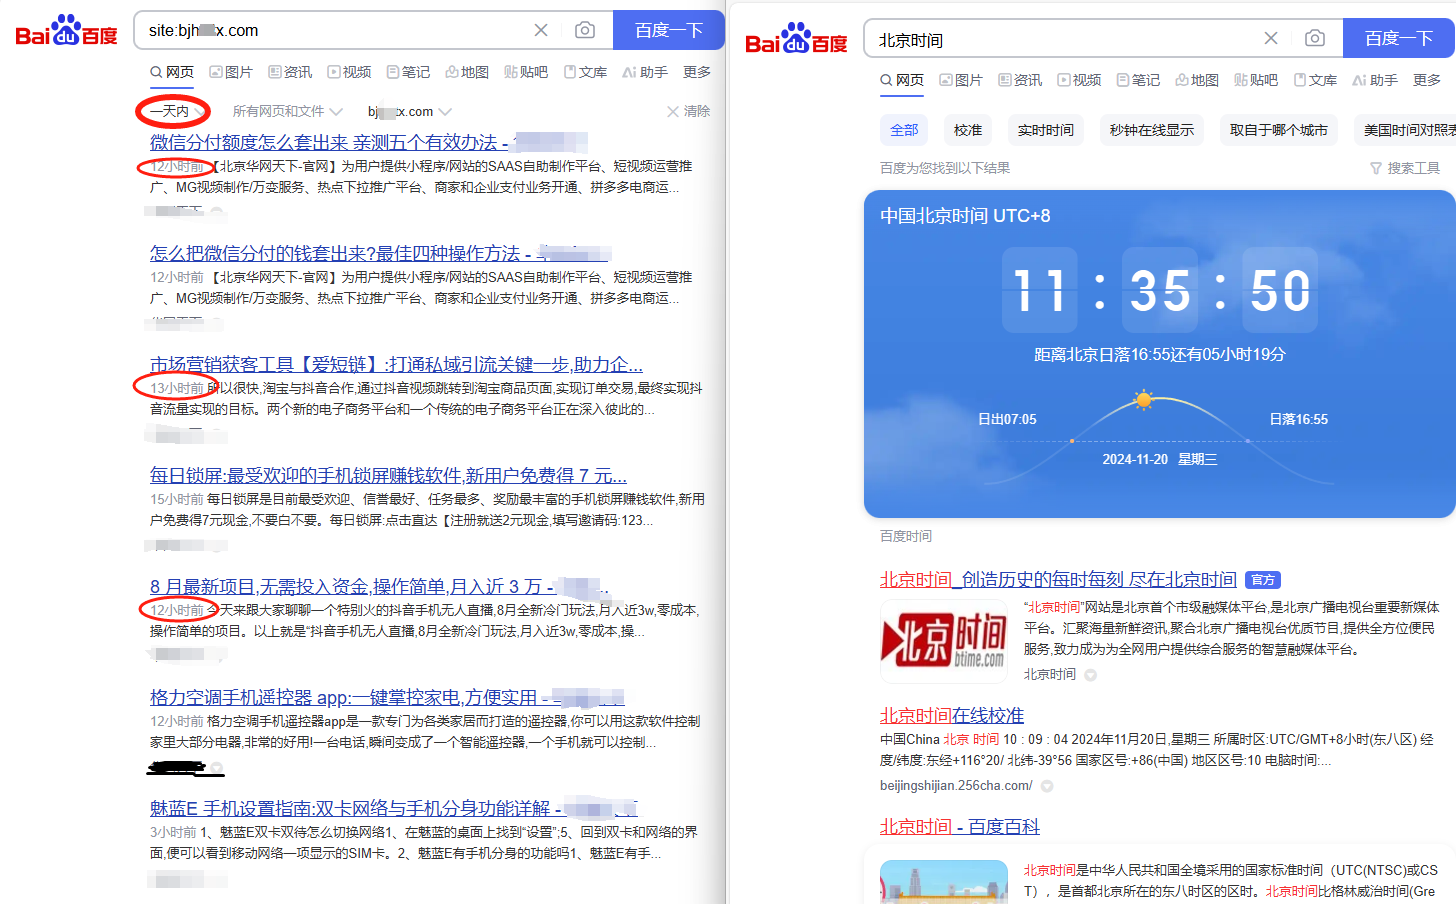Click the beijingshijian.256cha.com source URL
The image size is (1456, 904).
pyautogui.click(x=956, y=786)
